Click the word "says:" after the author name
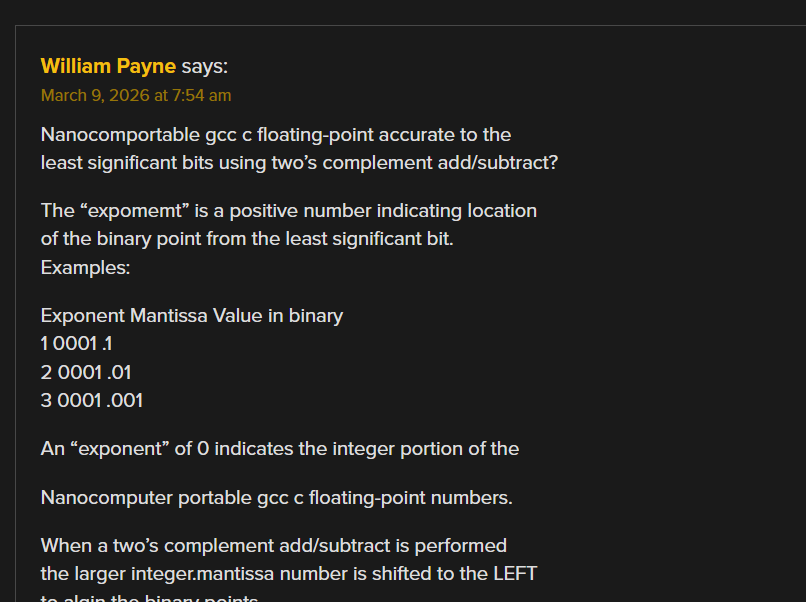The height and width of the screenshot is (602, 806). (205, 67)
